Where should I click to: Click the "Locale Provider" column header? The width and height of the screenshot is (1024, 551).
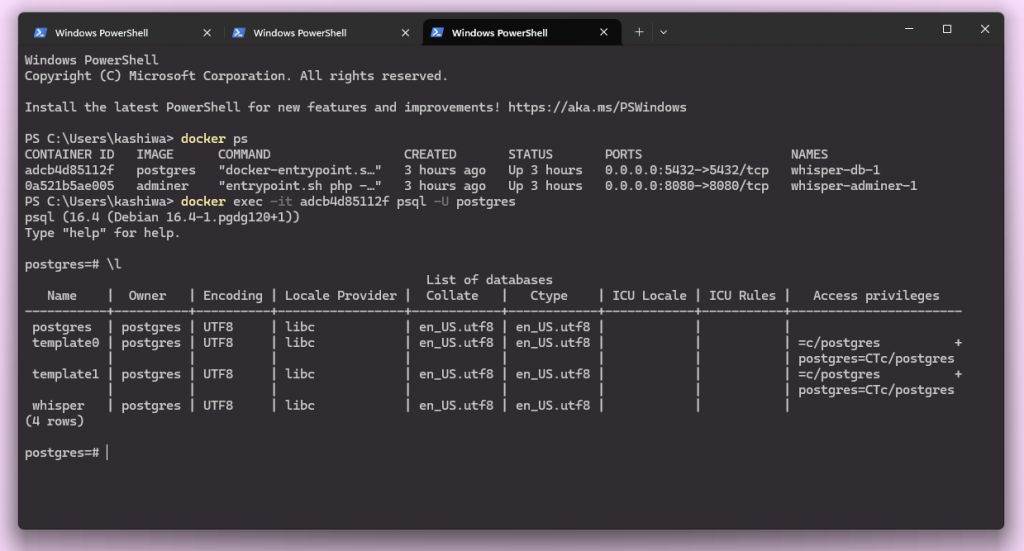tap(340, 296)
